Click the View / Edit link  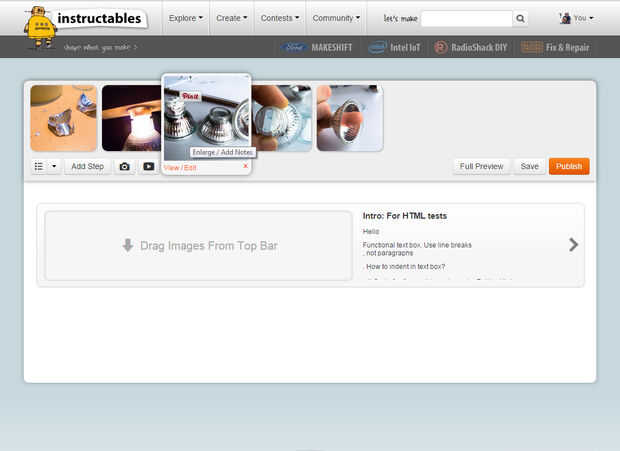tap(180, 168)
